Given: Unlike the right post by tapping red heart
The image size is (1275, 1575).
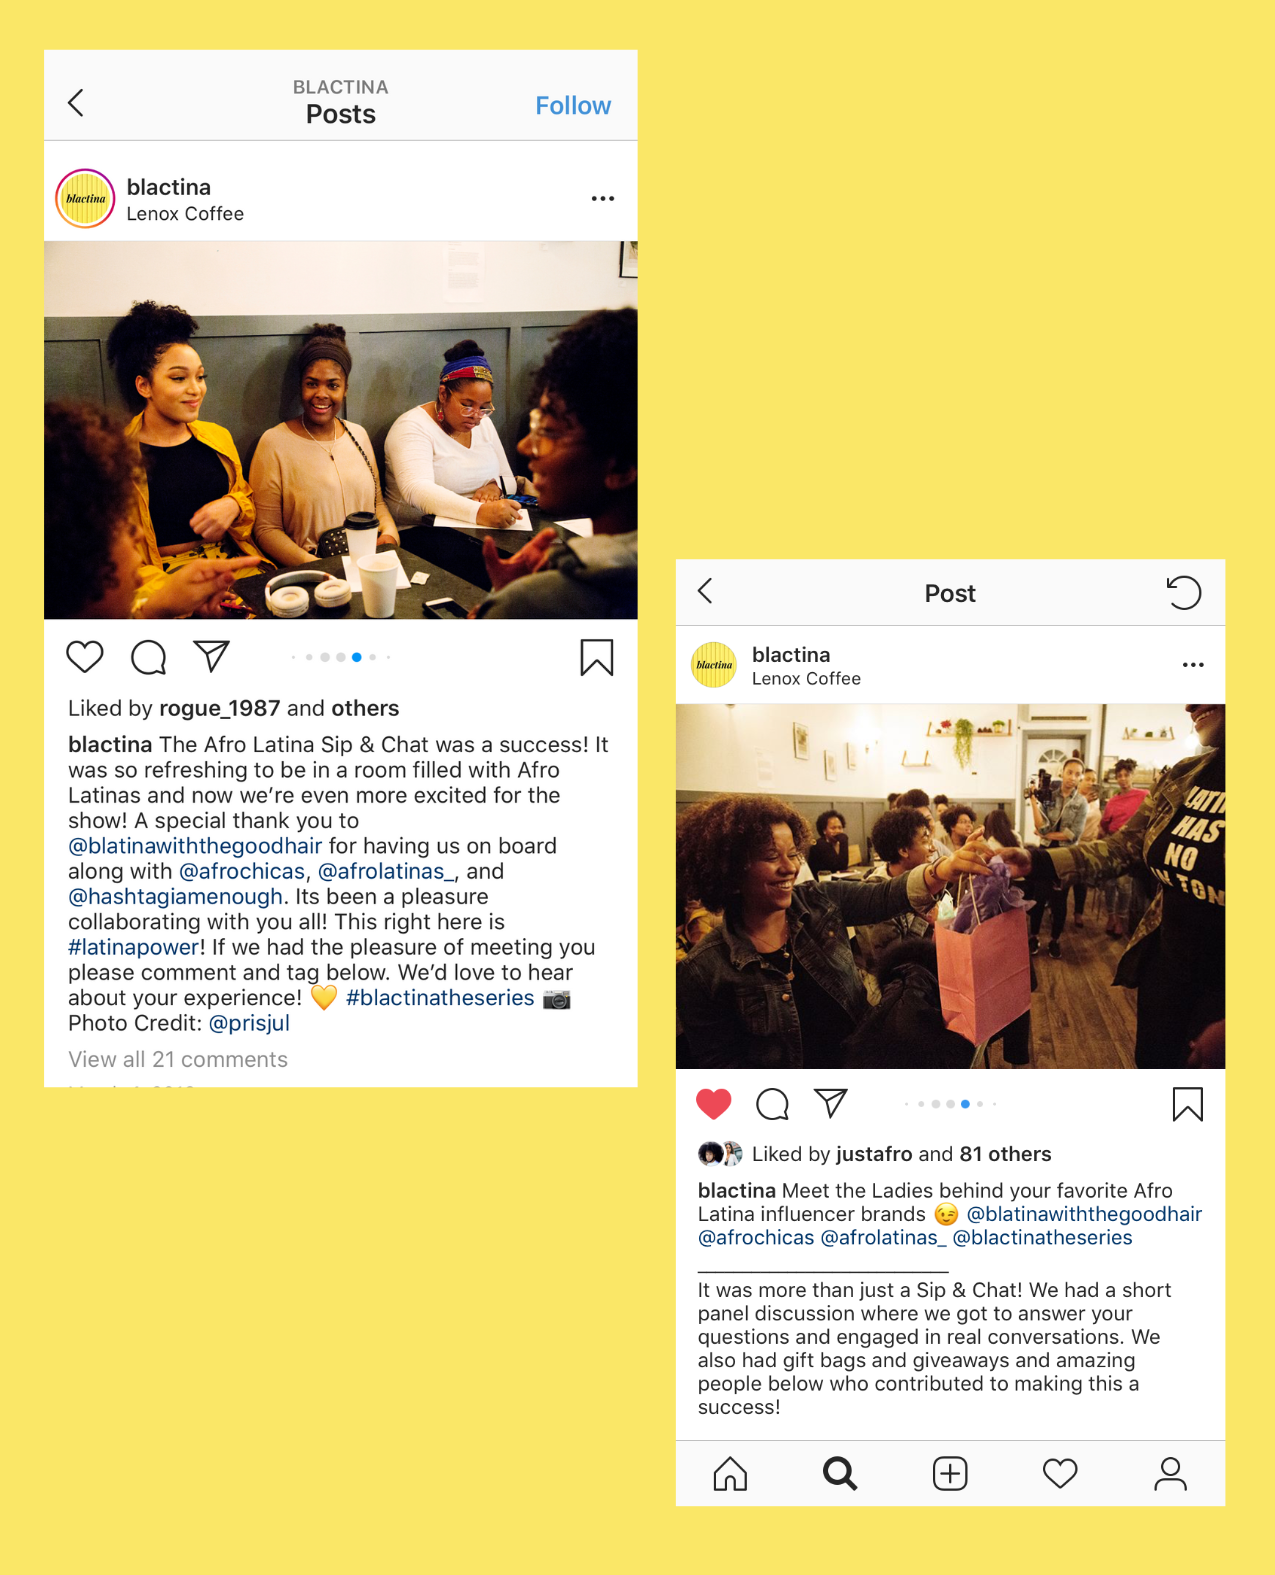Looking at the screenshot, I should point(714,1104).
